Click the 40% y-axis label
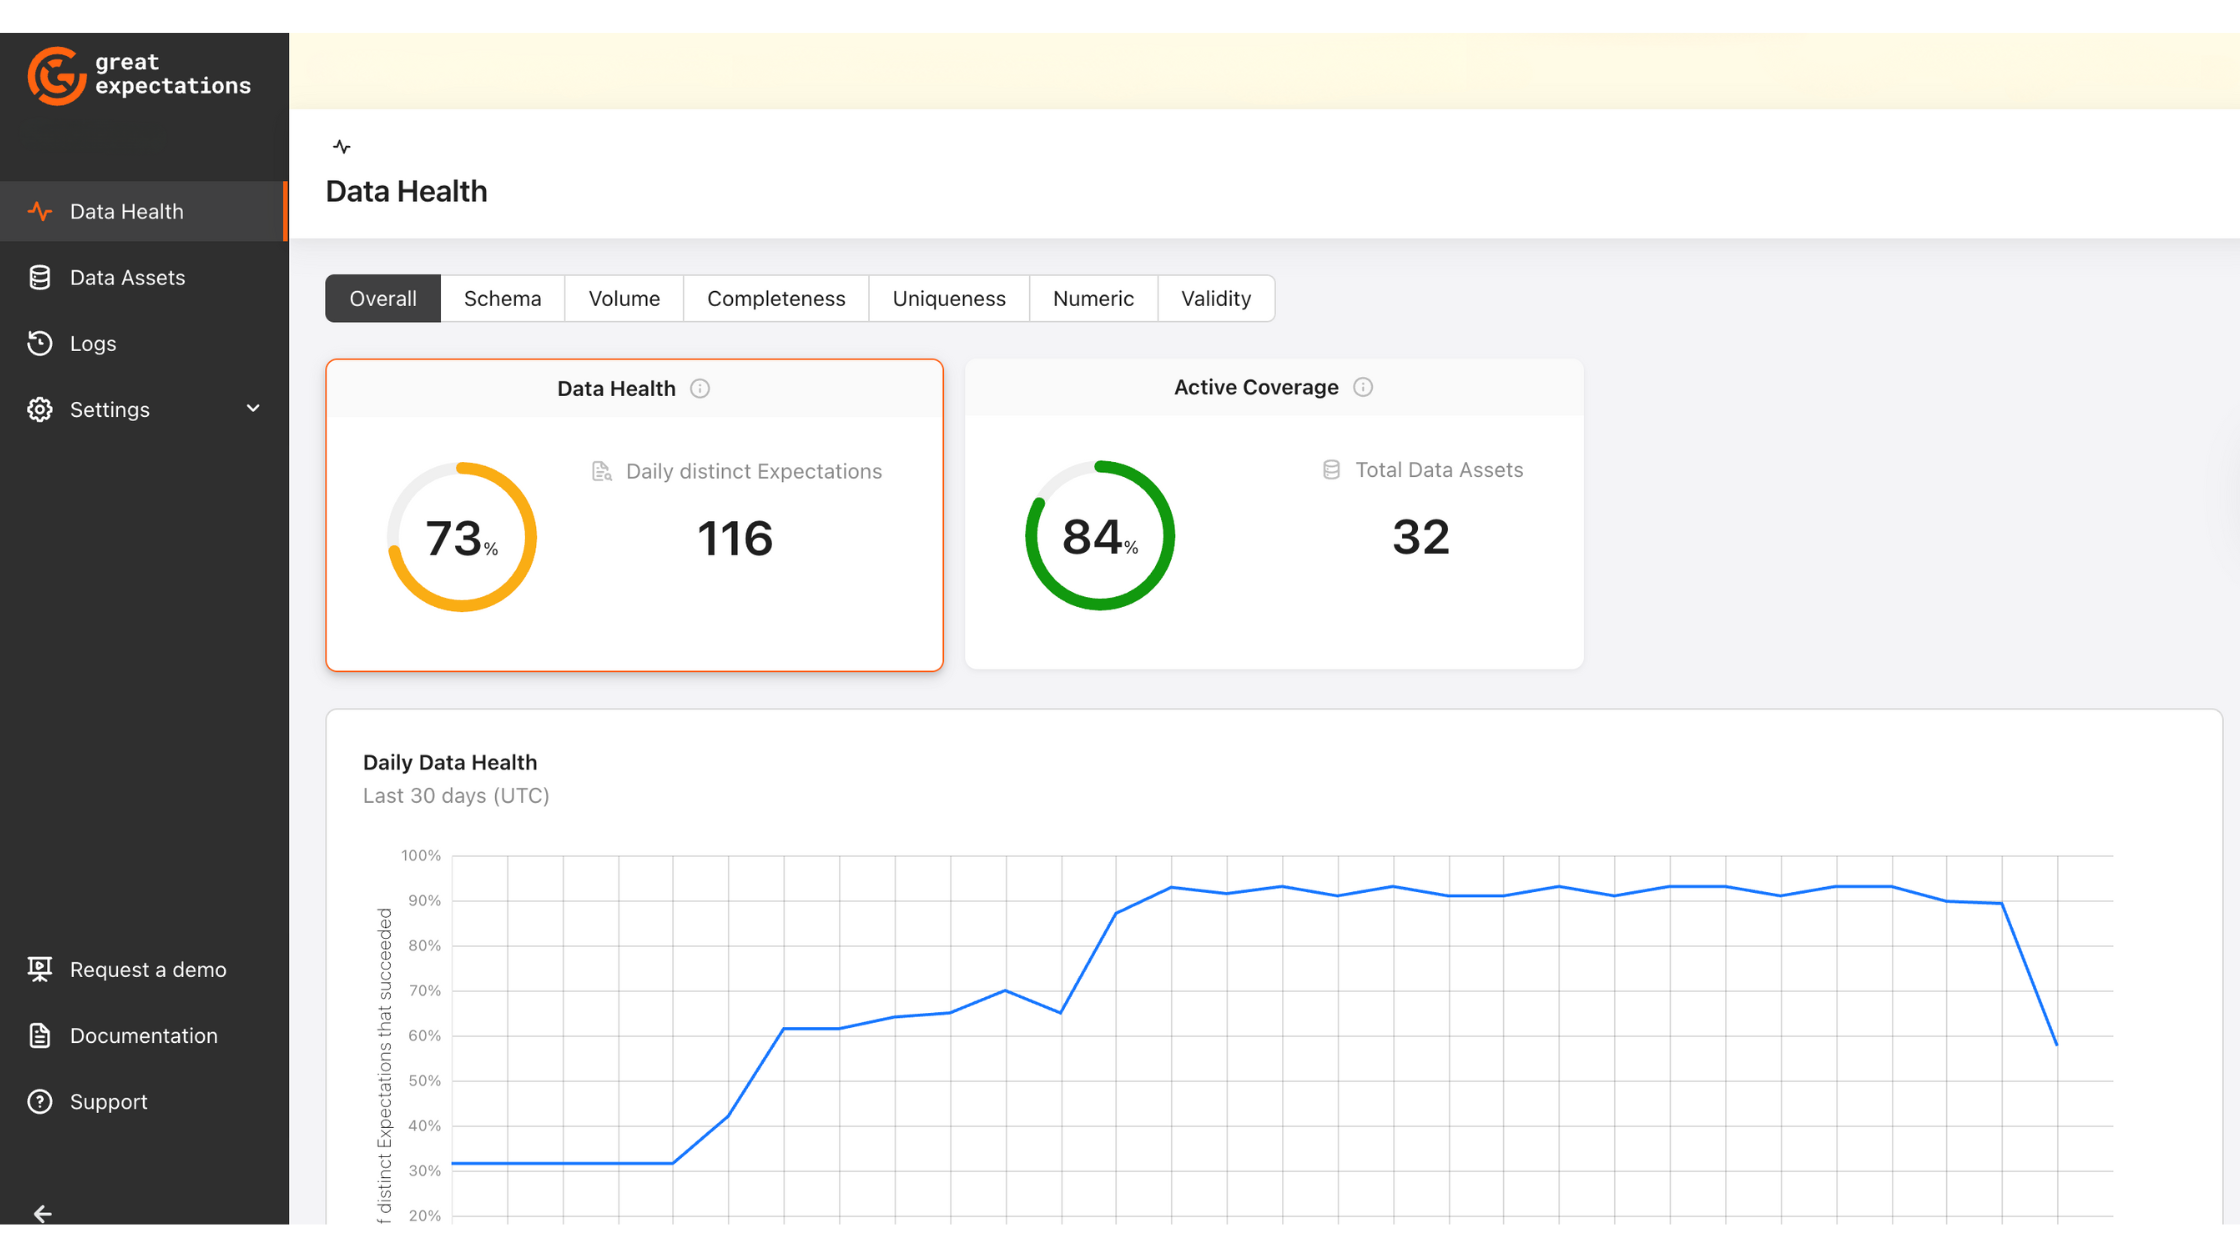This screenshot has width=2240, height=1260. point(424,1125)
